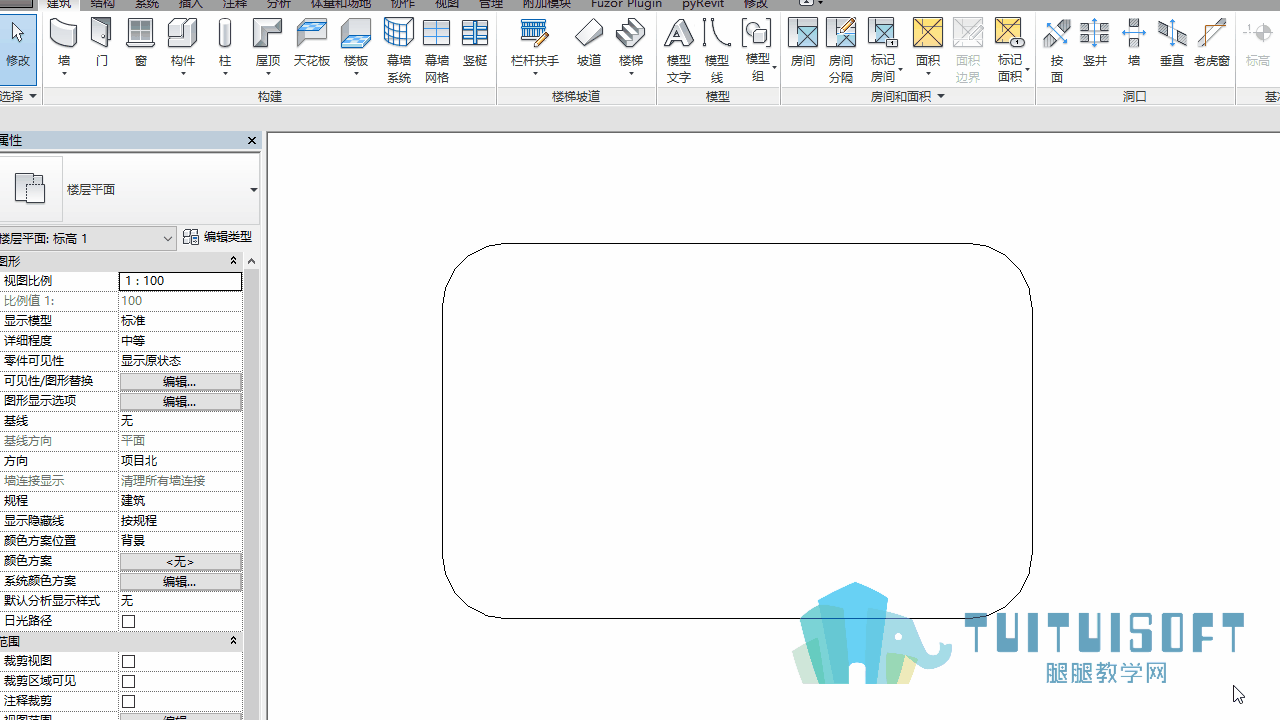
Task: Select the 柱 (Column) tool
Action: 225,45
